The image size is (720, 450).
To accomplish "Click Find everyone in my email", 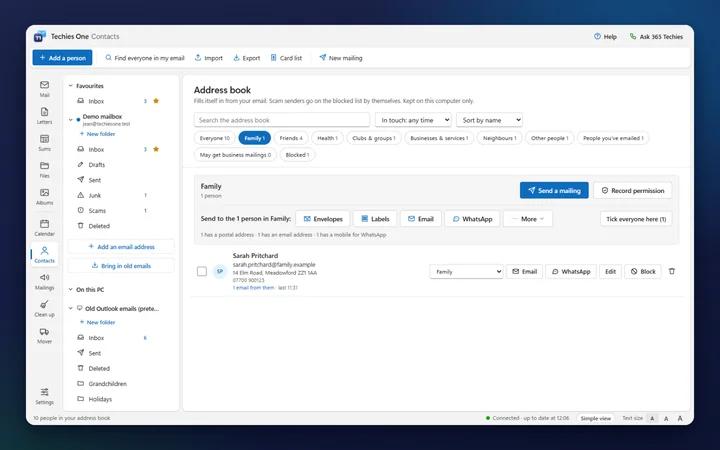I will [145, 58].
